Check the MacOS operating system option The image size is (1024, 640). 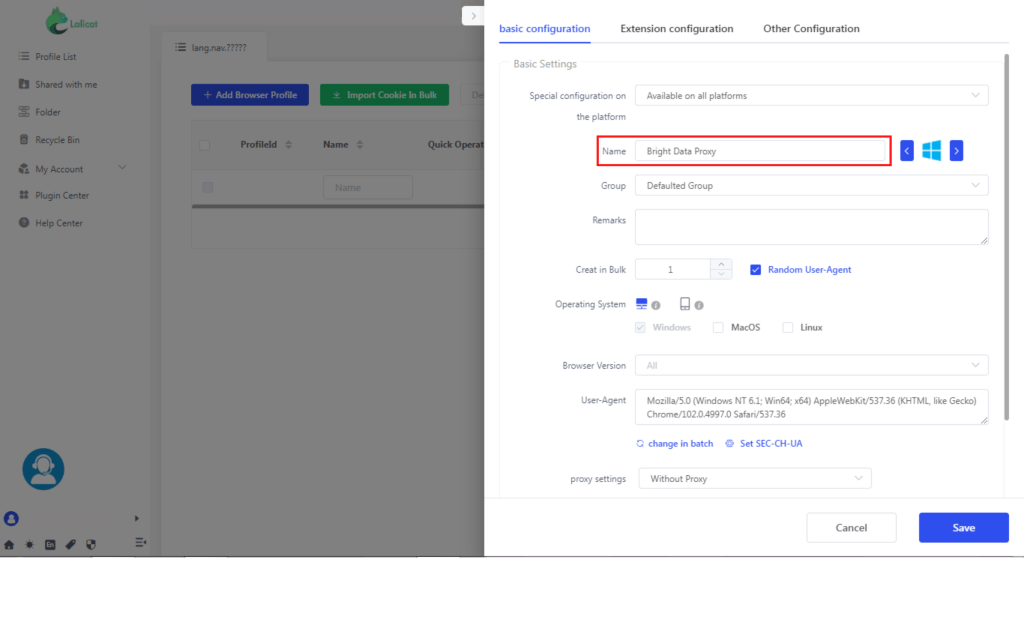click(717, 327)
